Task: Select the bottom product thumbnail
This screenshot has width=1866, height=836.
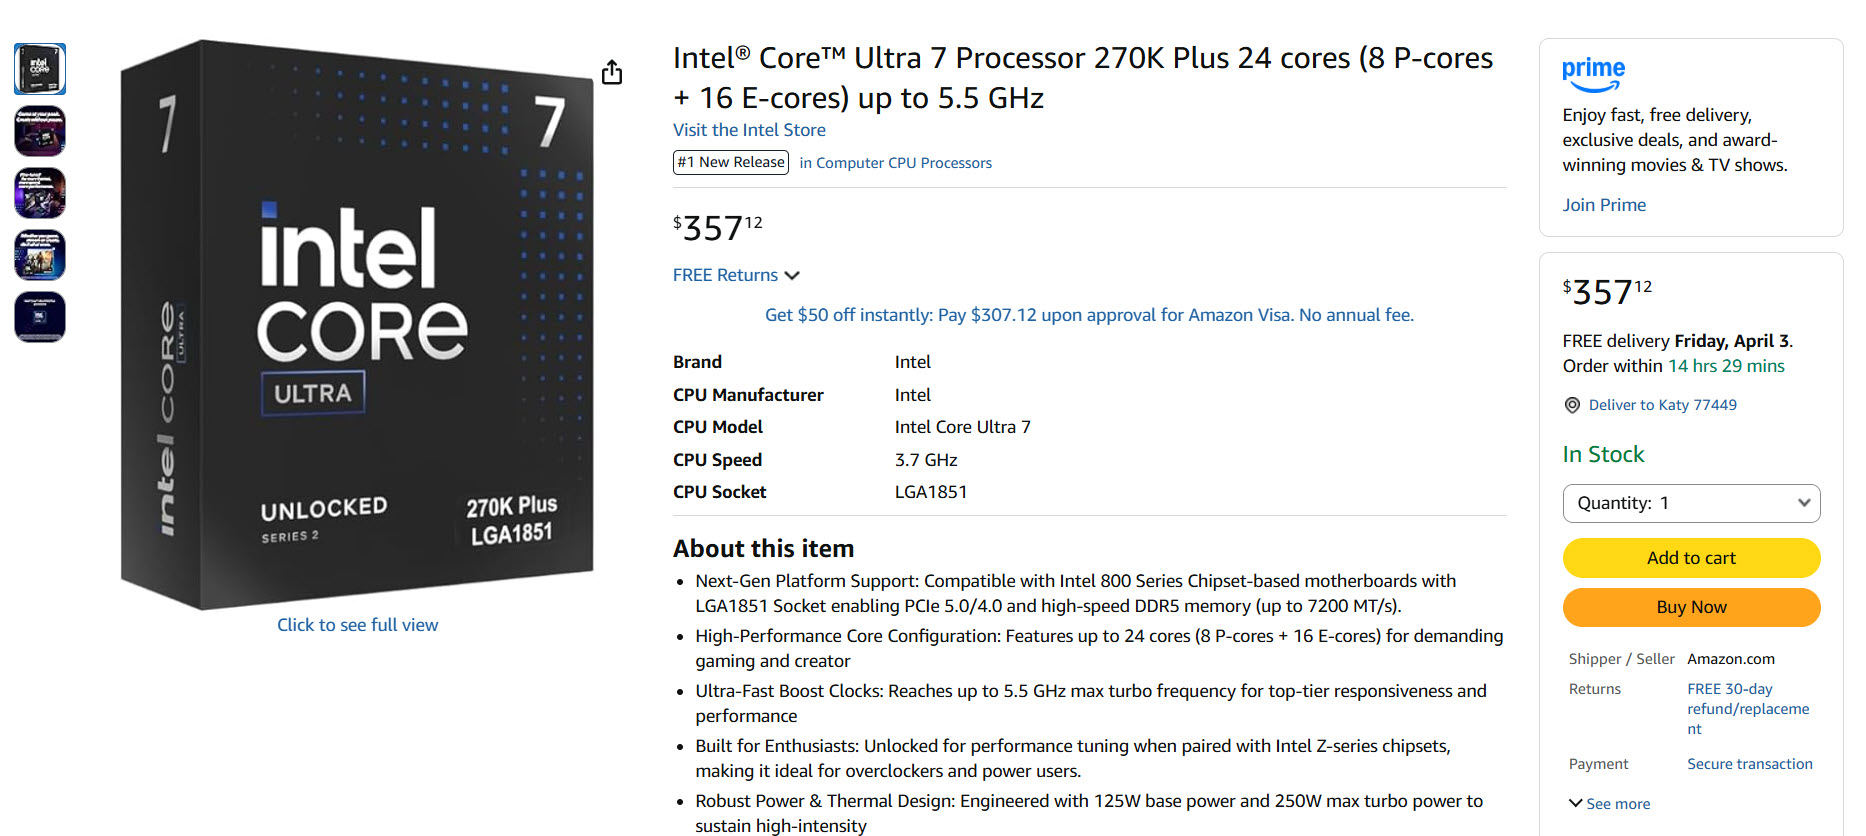Action: [x=39, y=316]
